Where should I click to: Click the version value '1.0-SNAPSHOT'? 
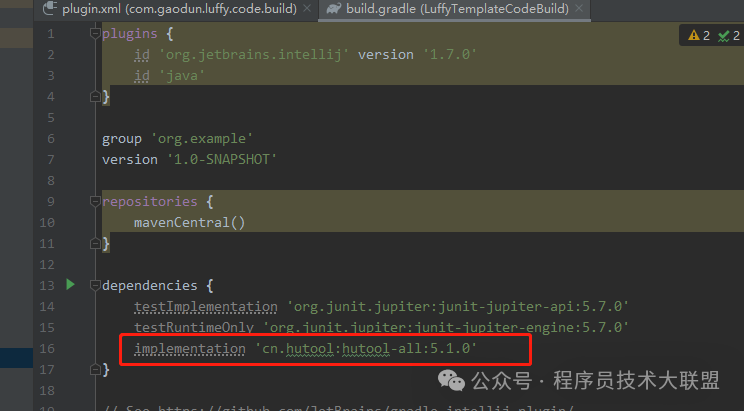[x=222, y=159]
